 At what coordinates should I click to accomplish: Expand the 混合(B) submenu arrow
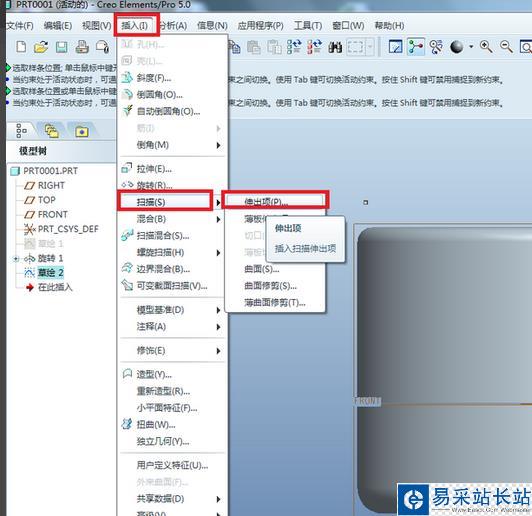click(218, 219)
